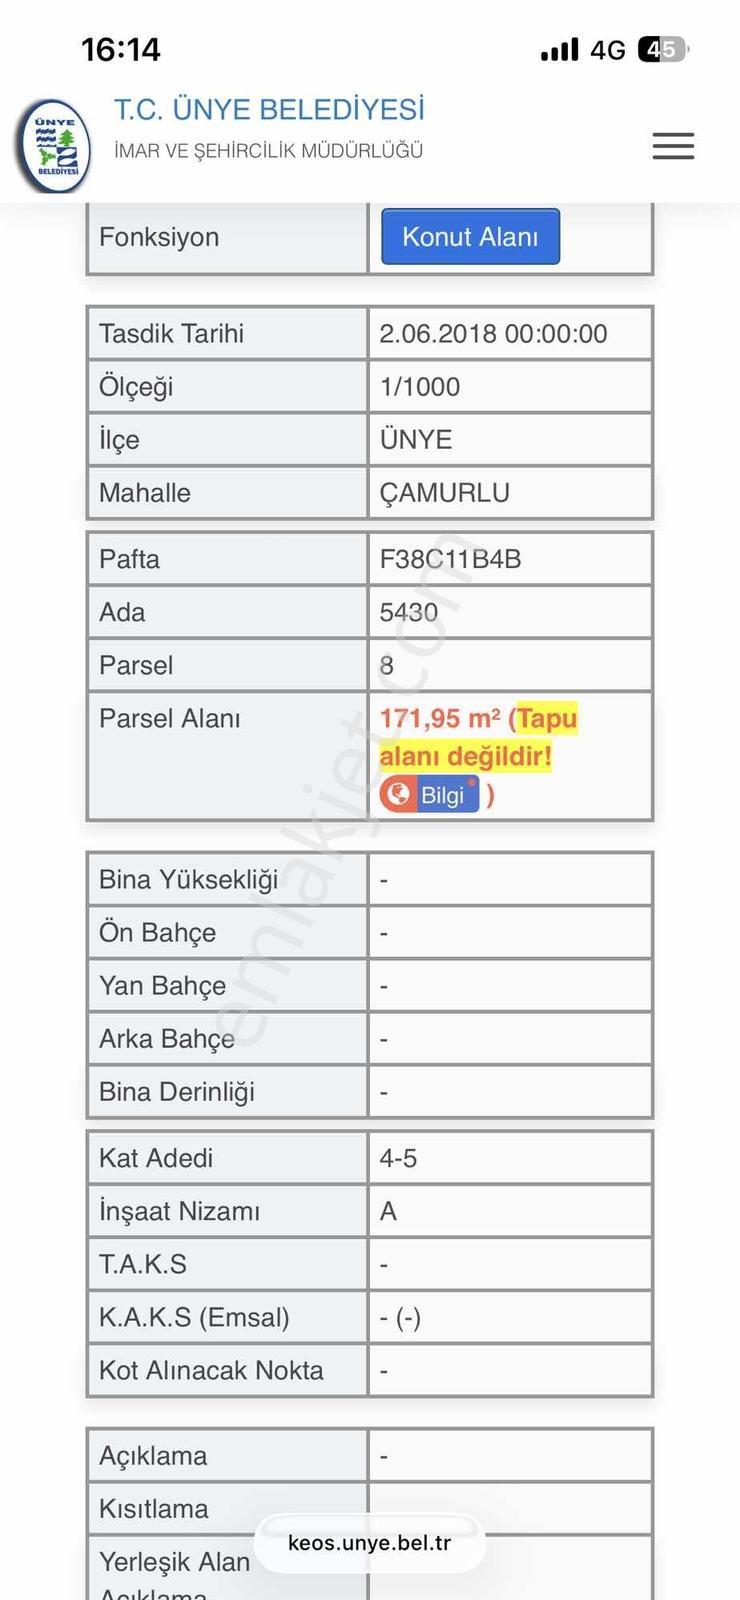This screenshot has width=740, height=1600.
Task: Tap the Ünye Belediyesi logo
Action: (x=55, y=146)
